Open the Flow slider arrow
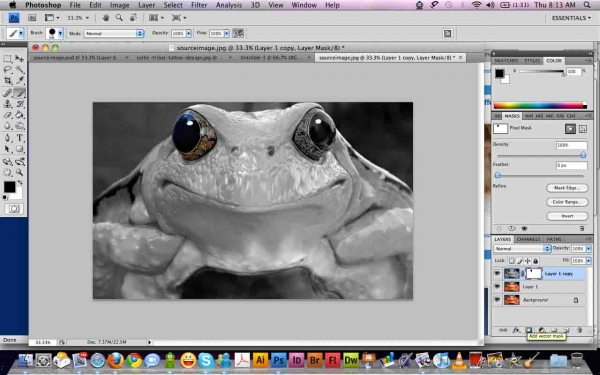Viewport: 600px width, 375px height. click(227, 33)
